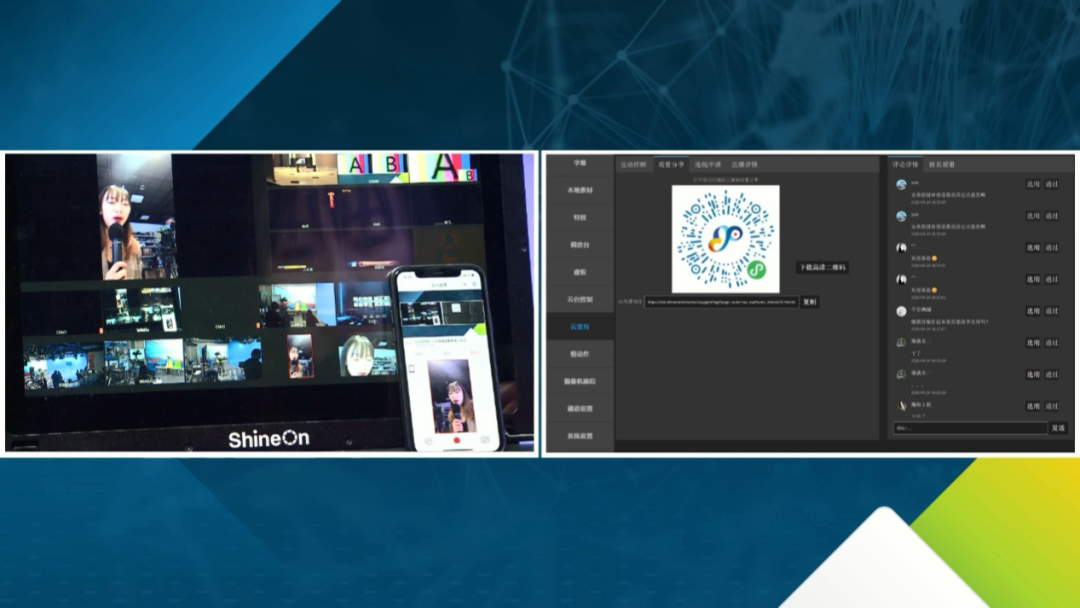Open 通道设置 in the sidebar
This screenshot has width=1080, height=608.
[580, 409]
